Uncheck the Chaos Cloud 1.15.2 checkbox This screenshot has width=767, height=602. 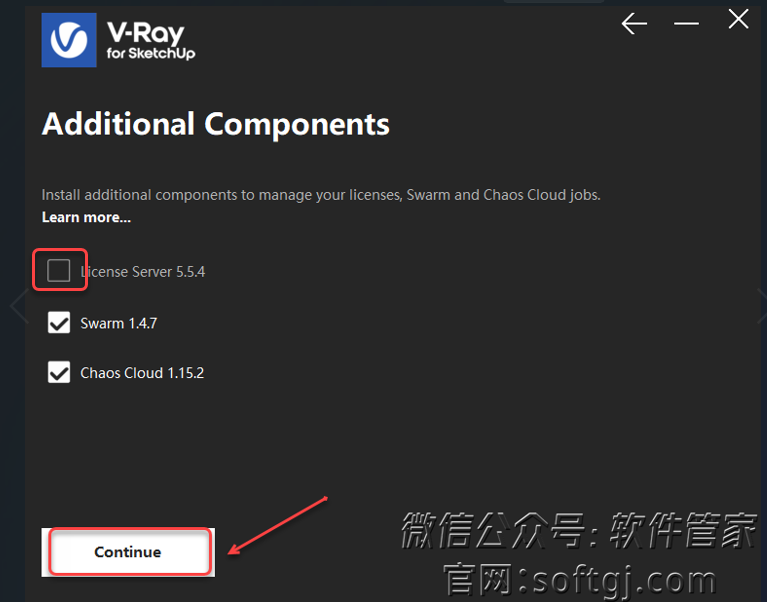pyautogui.click(x=59, y=373)
